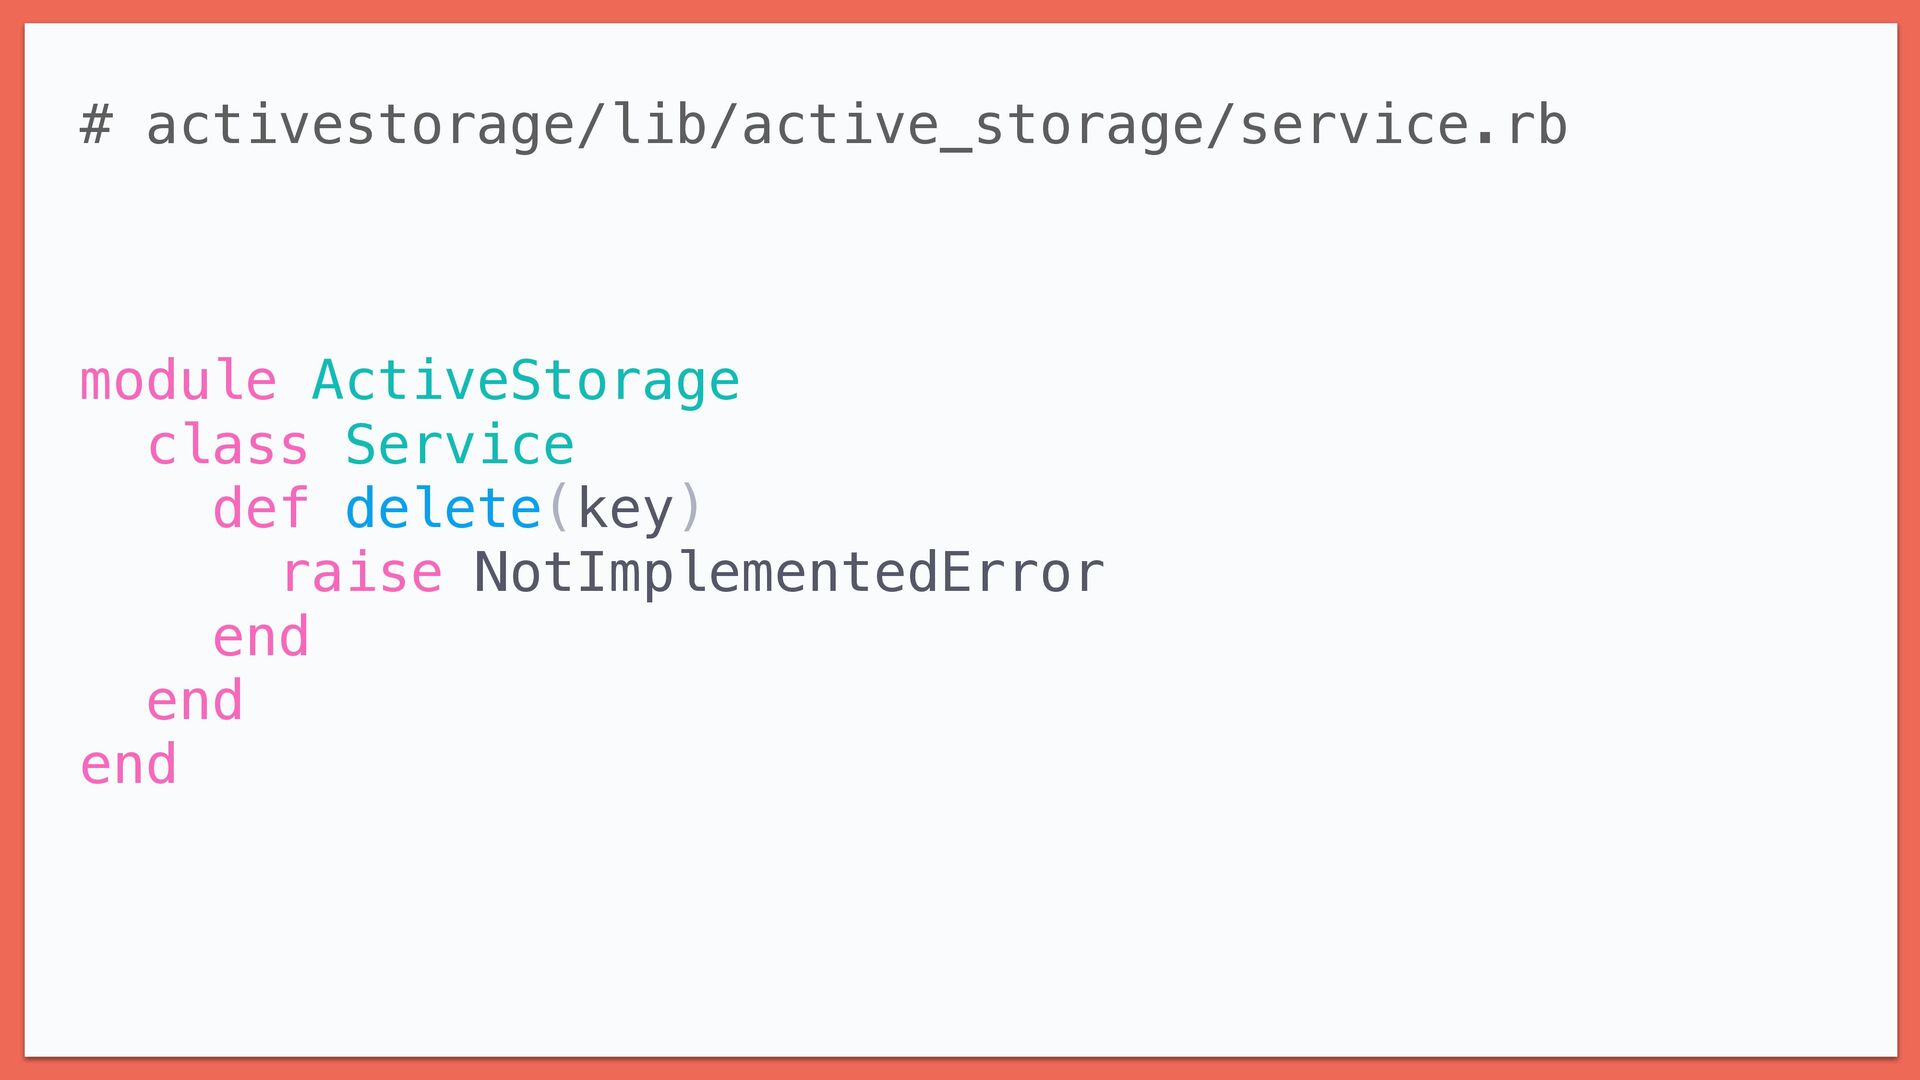Select the NotImplementedError constant

(790, 574)
